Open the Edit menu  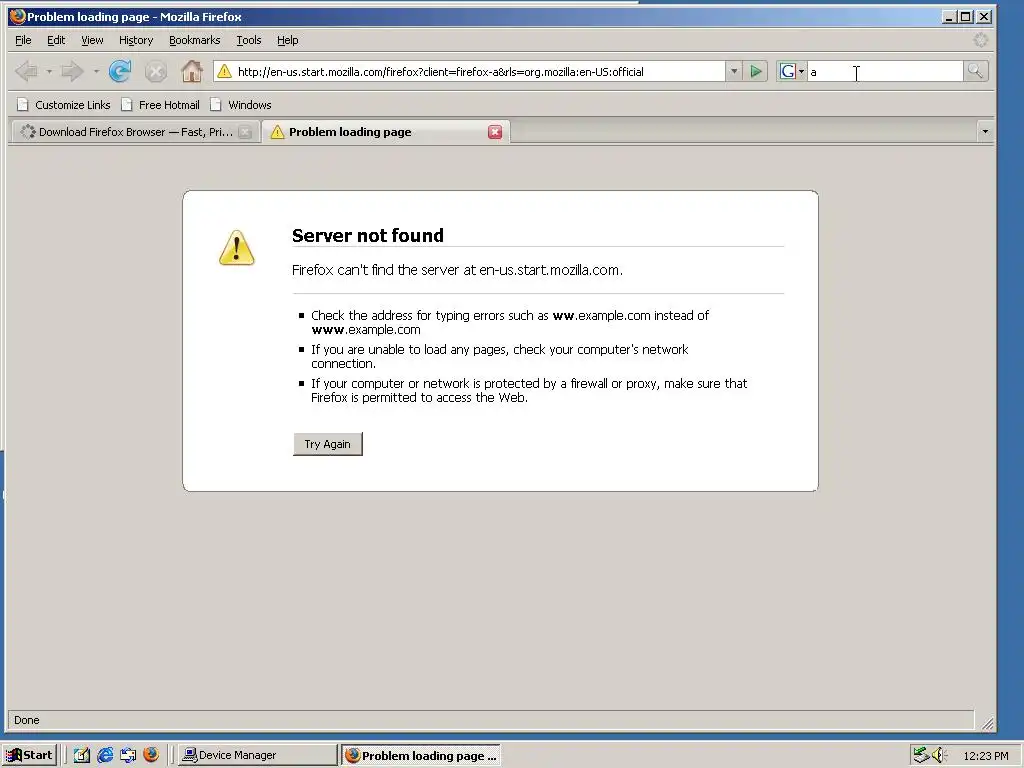(x=56, y=40)
